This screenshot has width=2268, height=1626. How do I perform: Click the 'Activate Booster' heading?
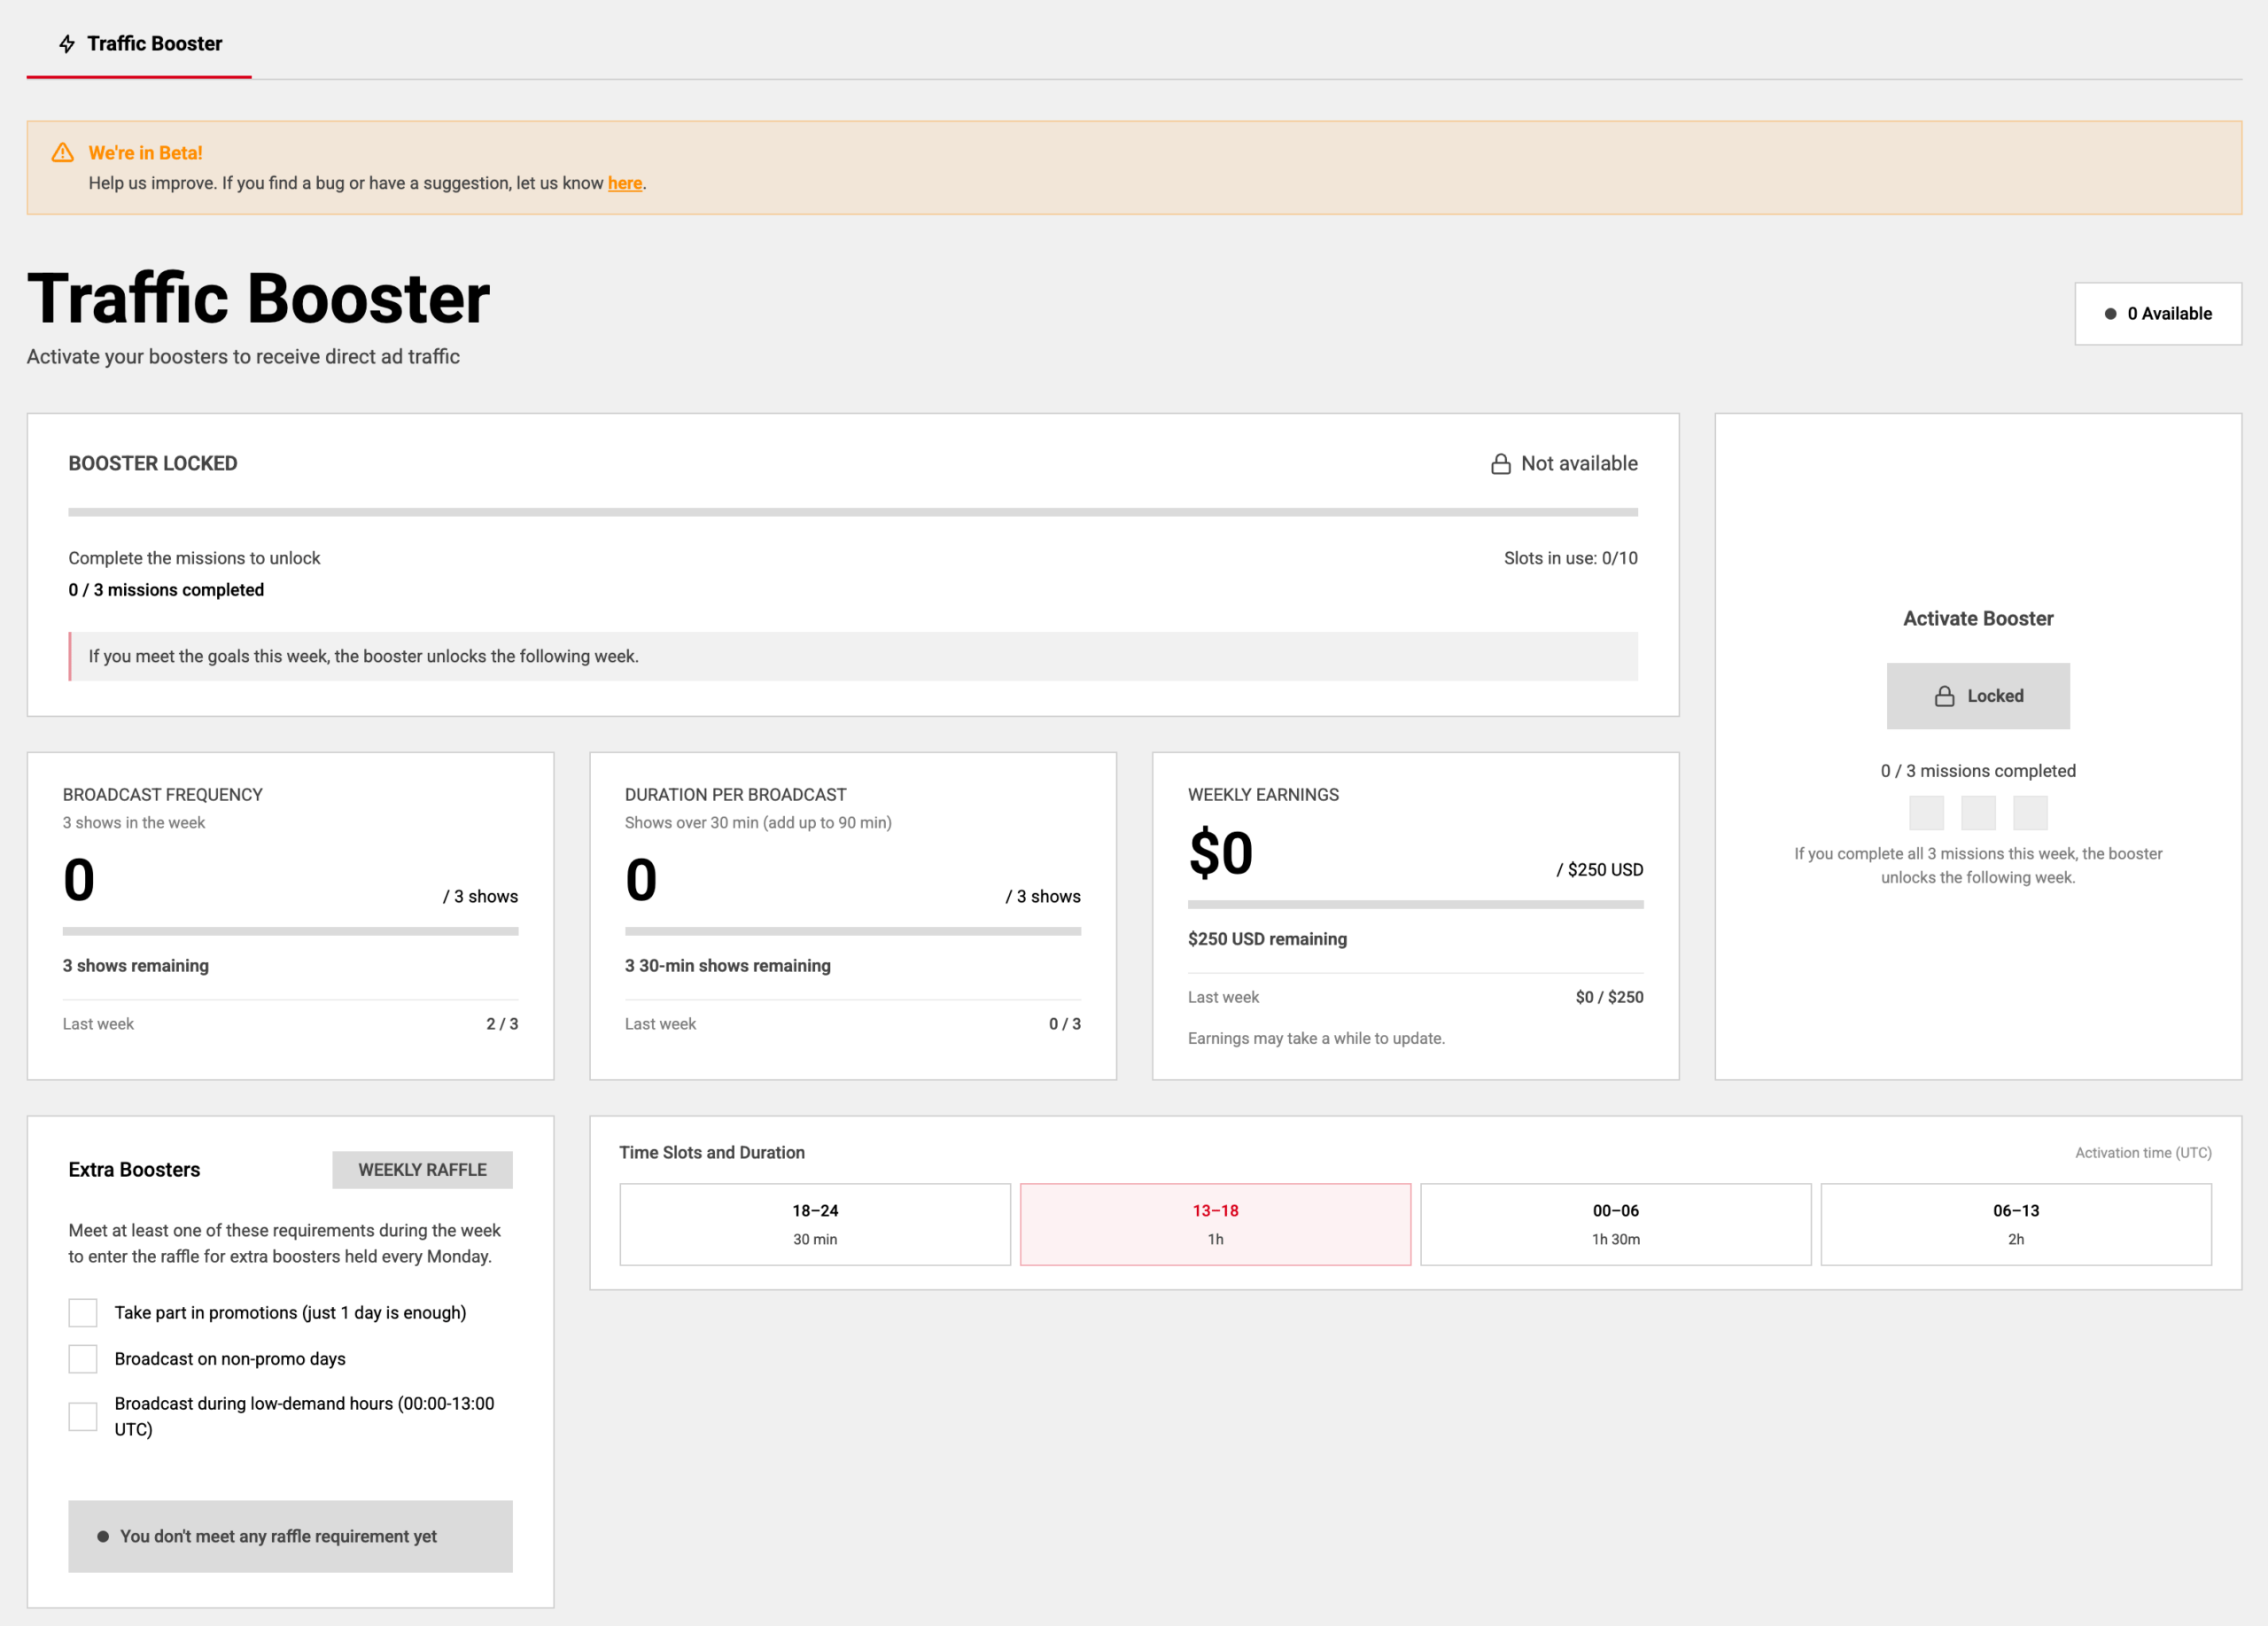[1978, 619]
